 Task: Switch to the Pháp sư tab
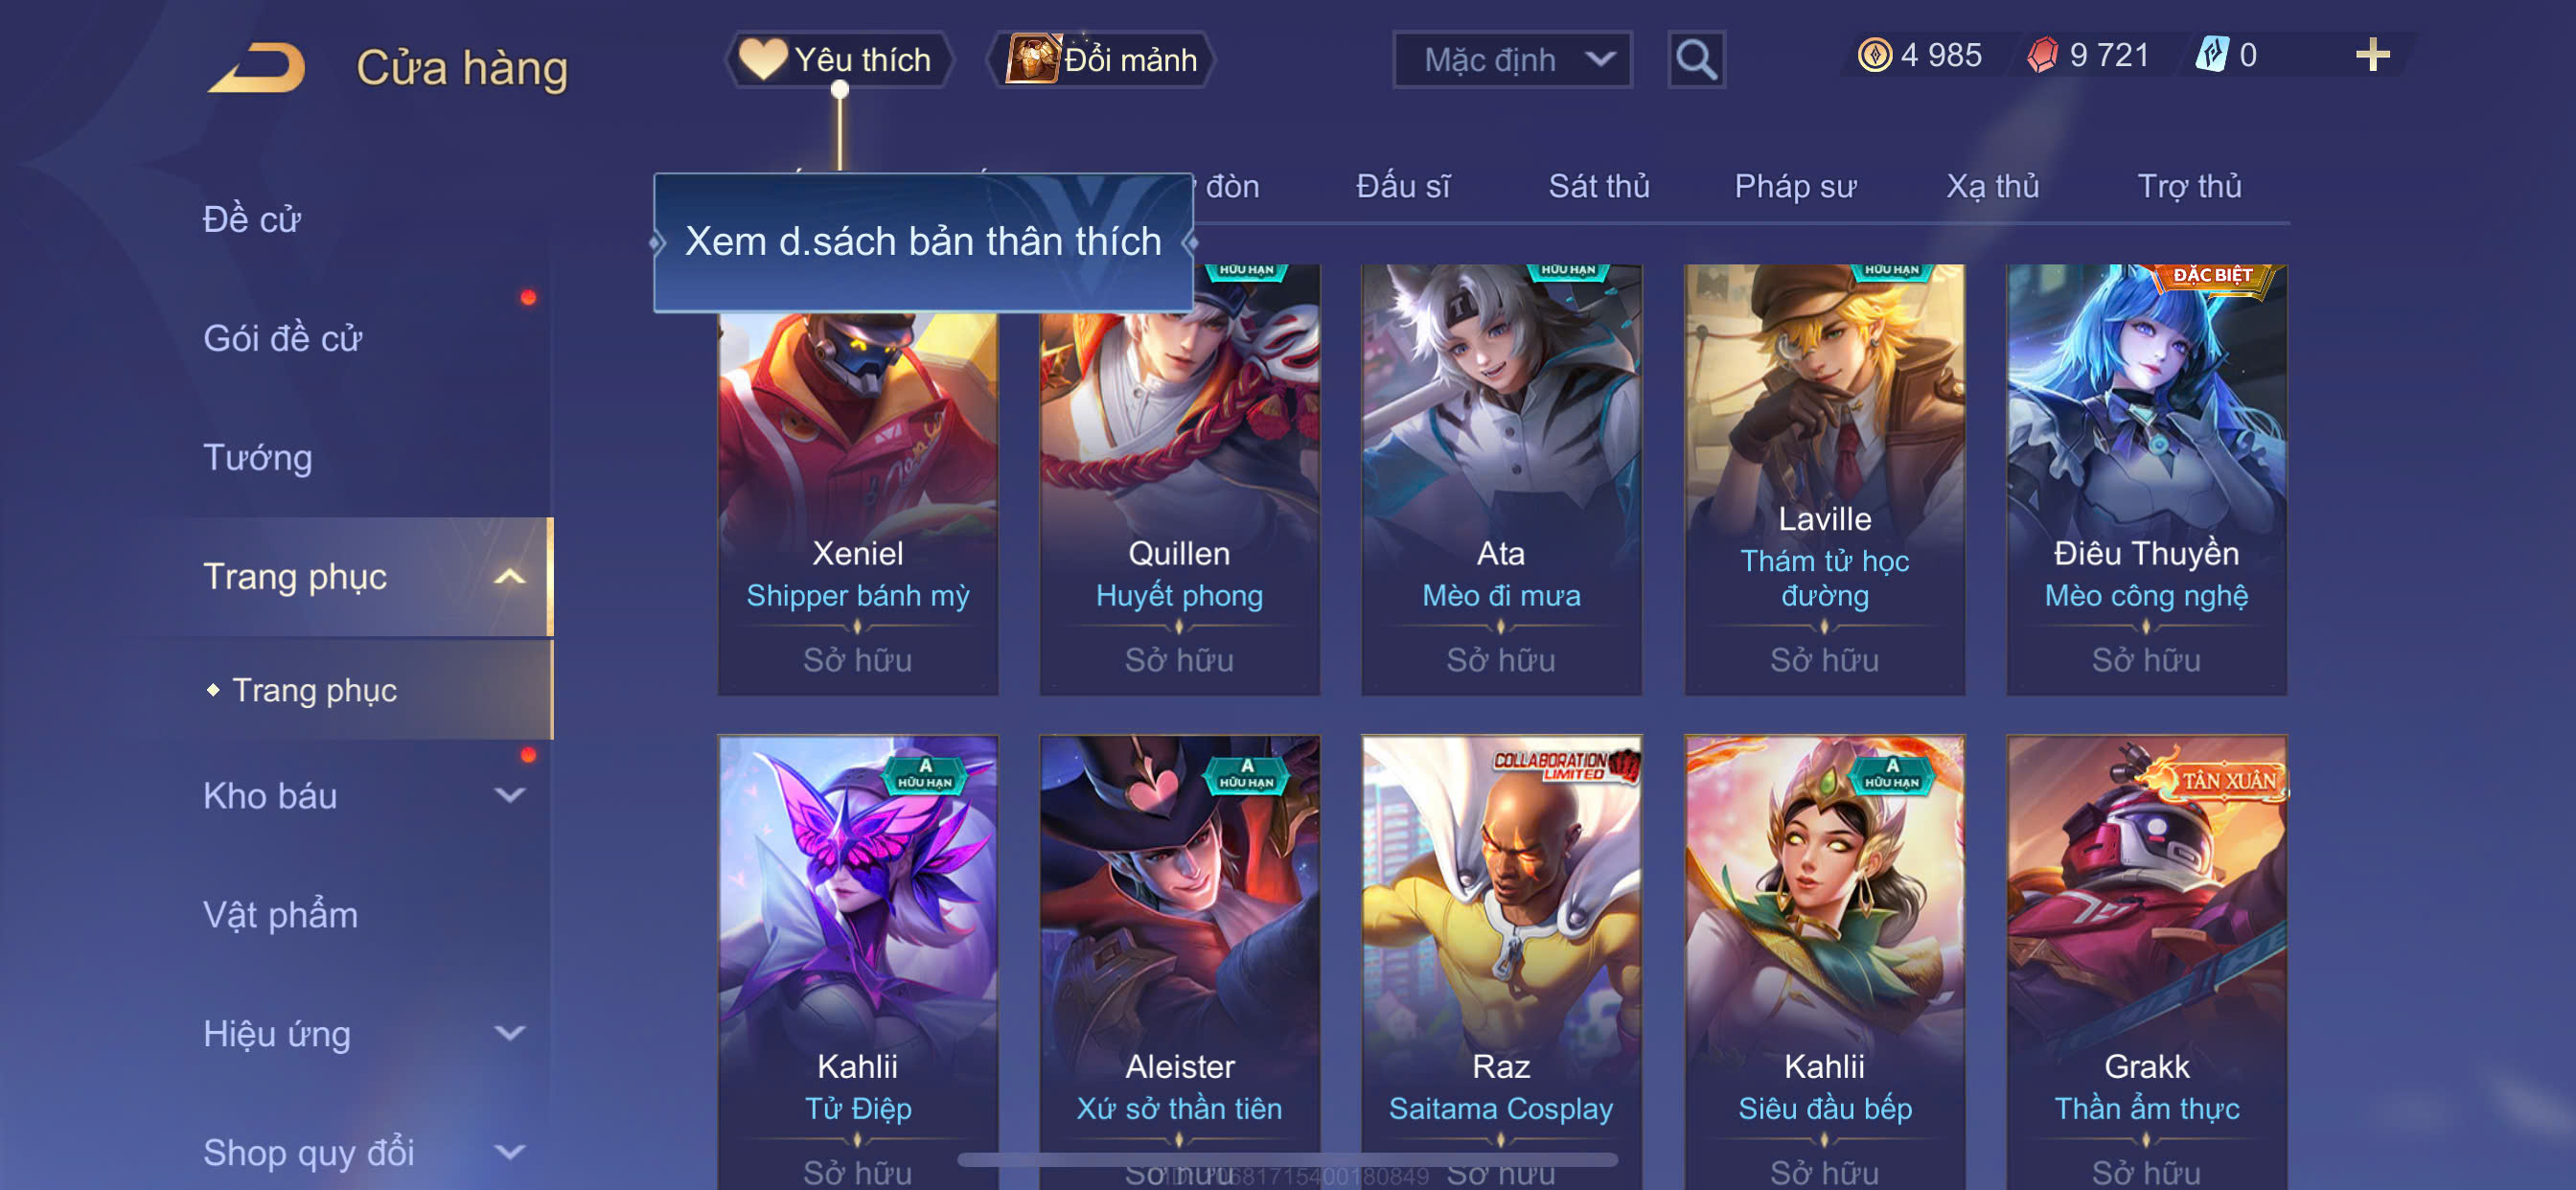coord(1795,187)
